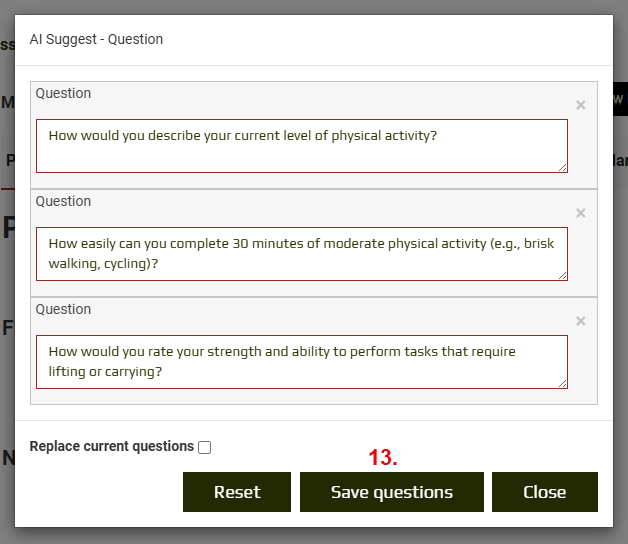Close the AI Suggest dialog with Close button
Screen dimensions: 628x544
point(544,492)
